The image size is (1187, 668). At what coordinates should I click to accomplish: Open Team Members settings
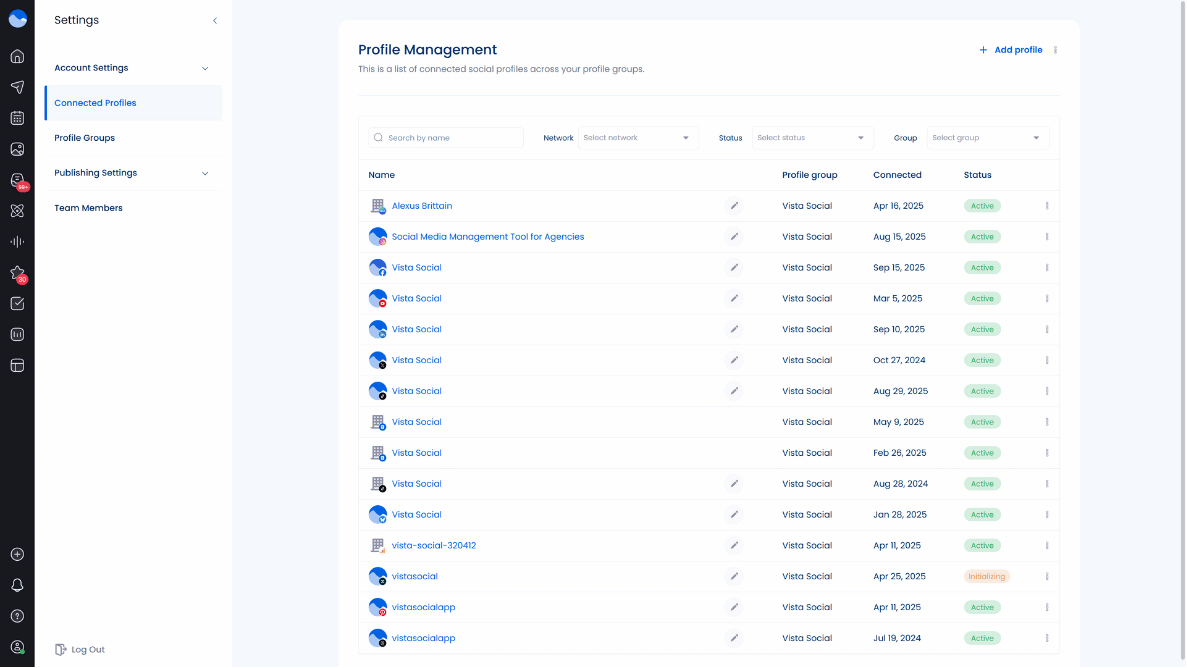[90, 207]
